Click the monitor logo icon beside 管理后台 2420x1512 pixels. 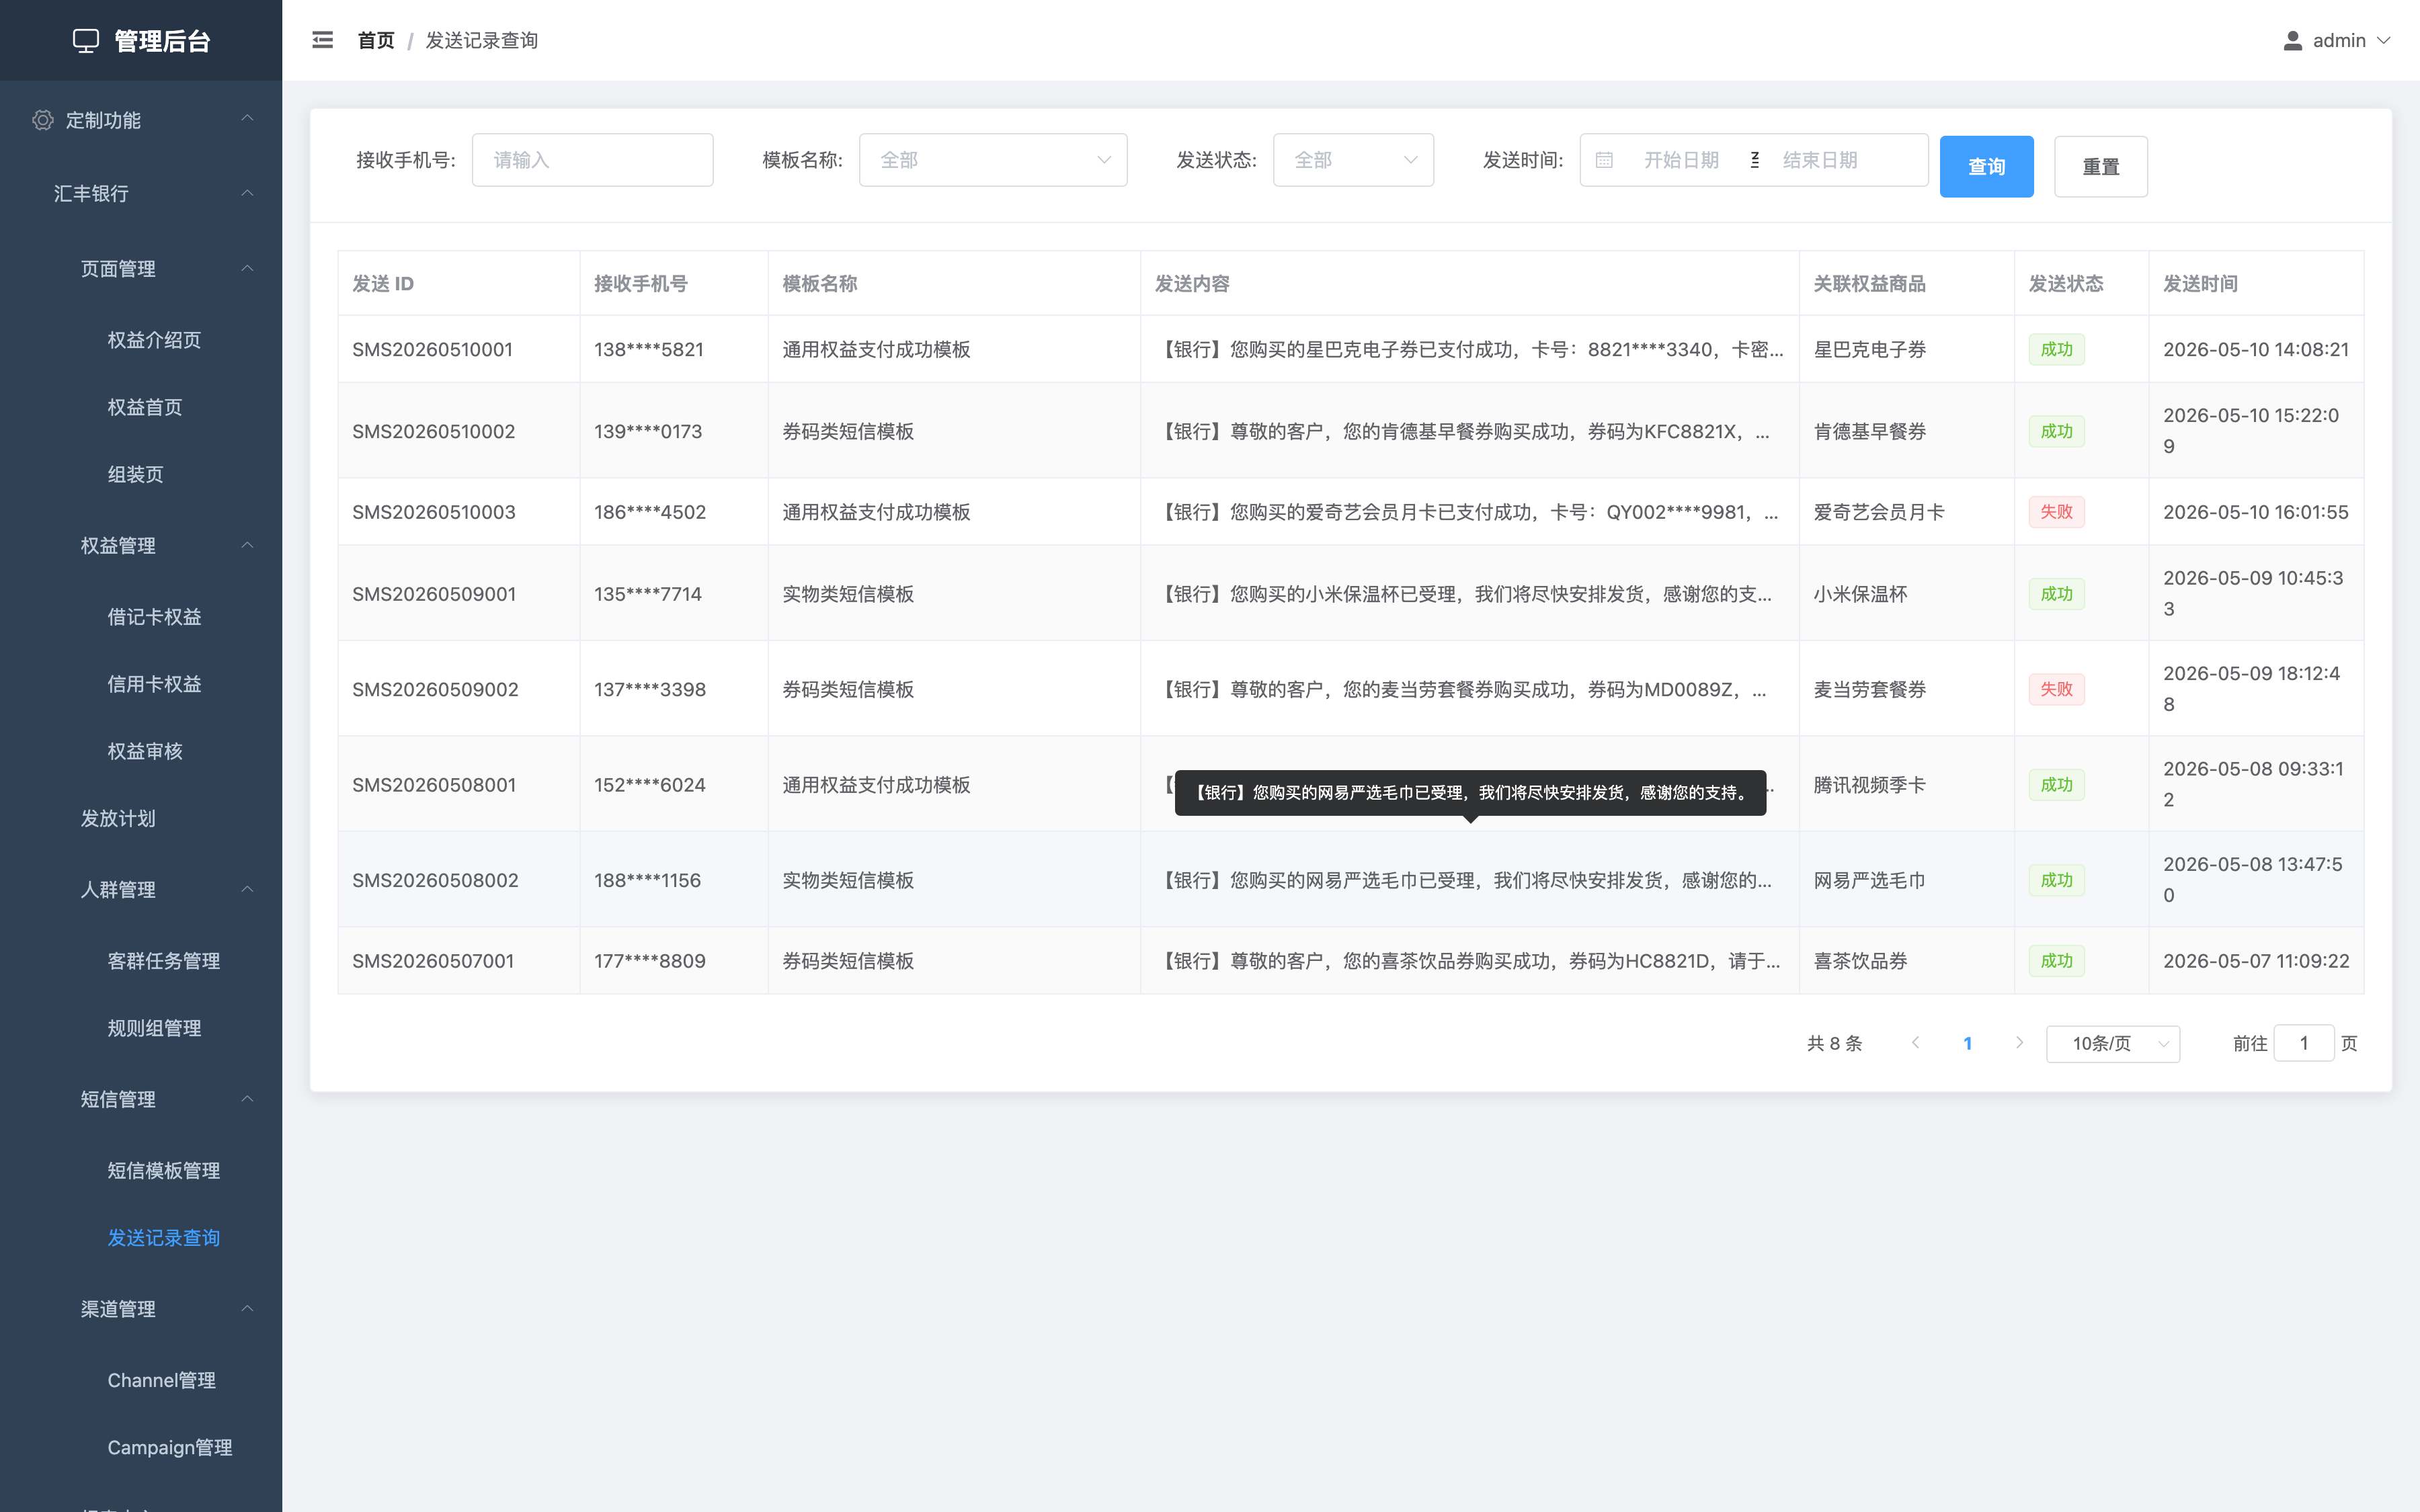pos(86,41)
